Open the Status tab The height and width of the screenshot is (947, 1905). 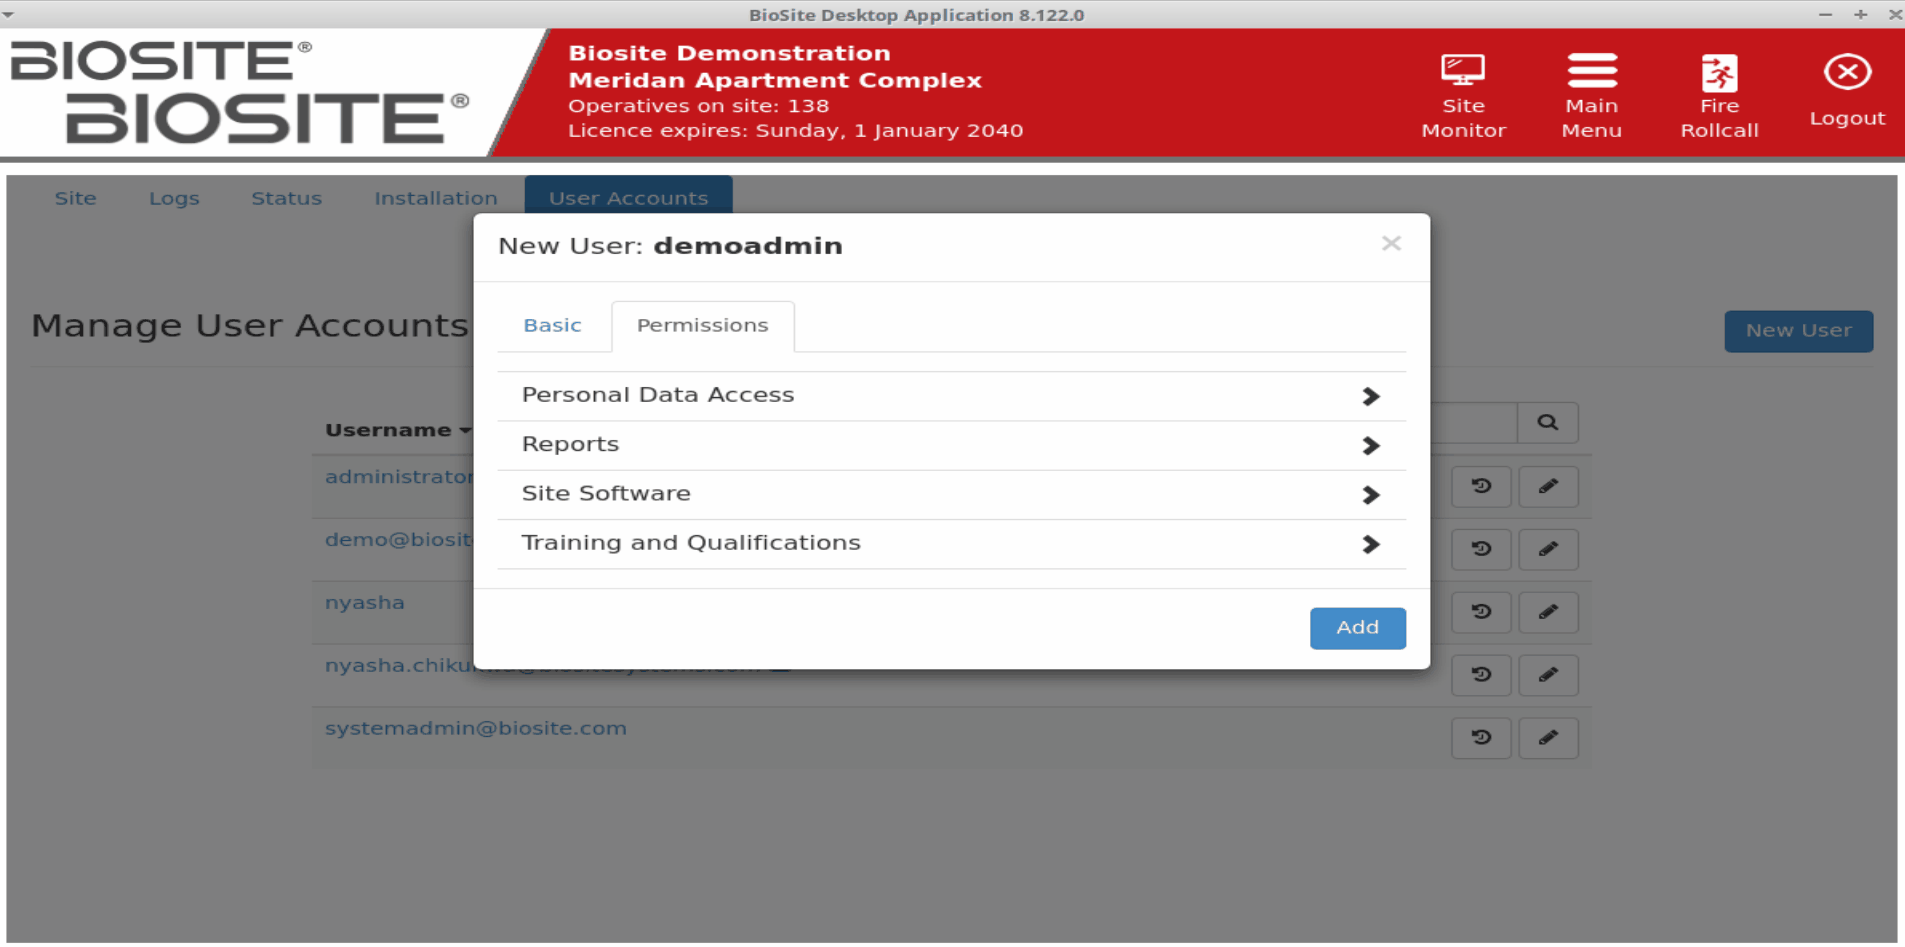pos(286,198)
